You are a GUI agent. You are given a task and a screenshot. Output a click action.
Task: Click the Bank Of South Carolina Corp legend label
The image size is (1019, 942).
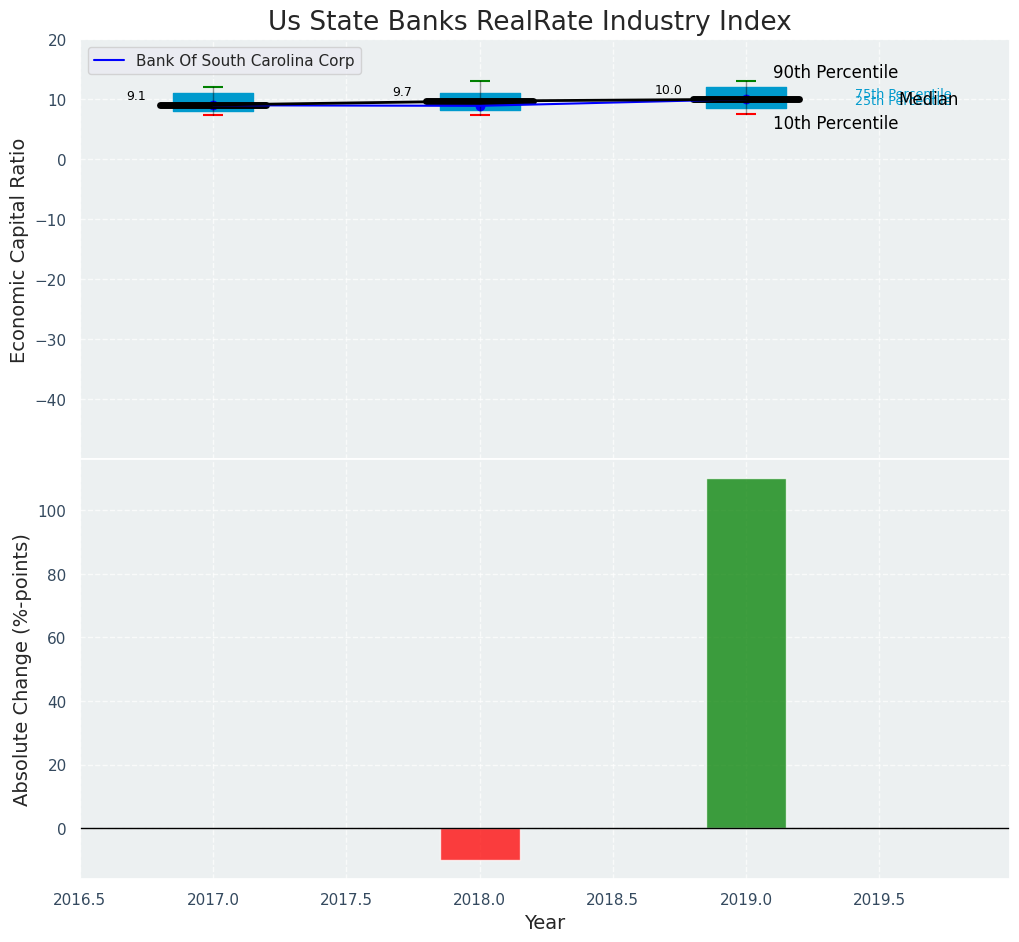coord(245,61)
